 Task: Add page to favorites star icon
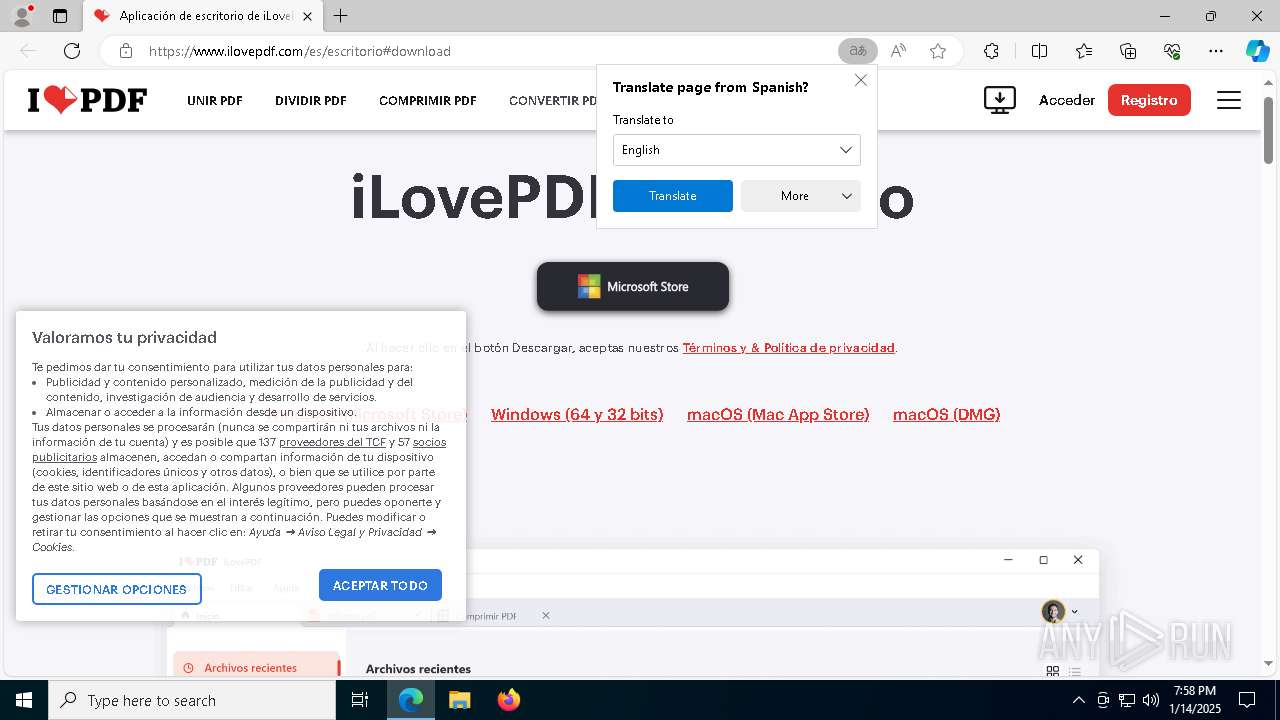pyautogui.click(x=938, y=51)
